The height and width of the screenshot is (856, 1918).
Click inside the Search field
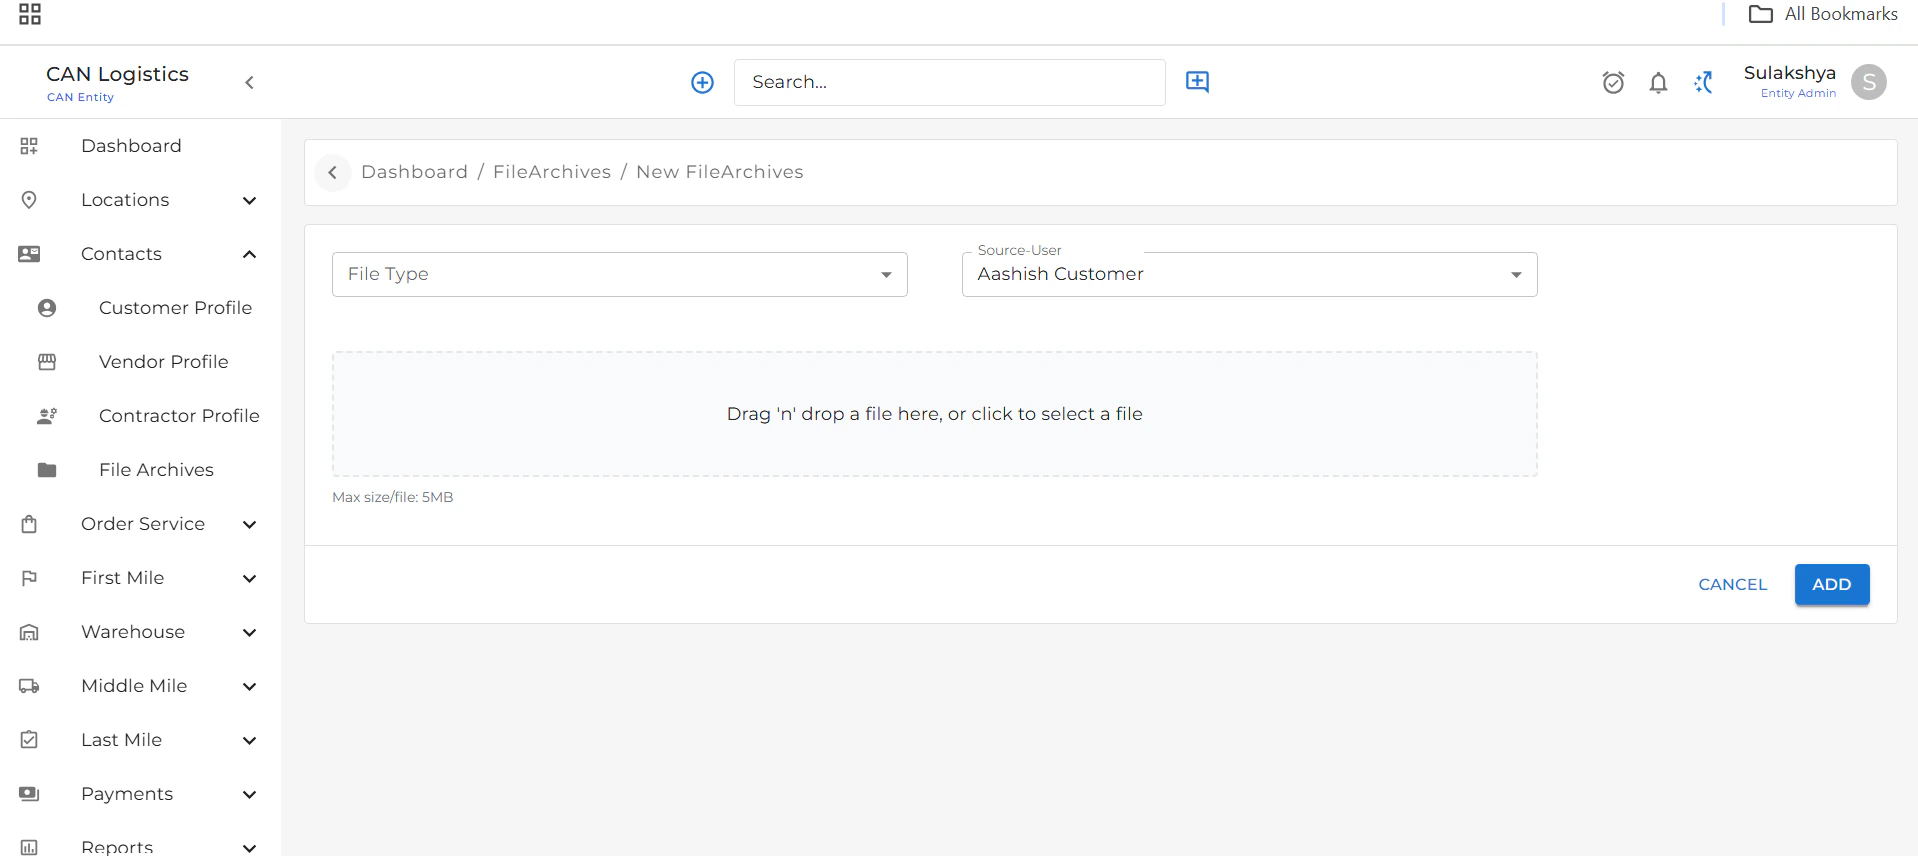click(x=949, y=82)
